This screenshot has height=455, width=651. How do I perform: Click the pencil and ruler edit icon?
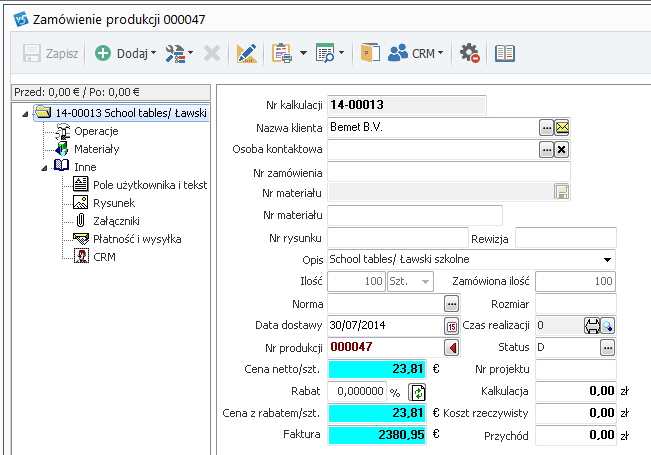(246, 54)
